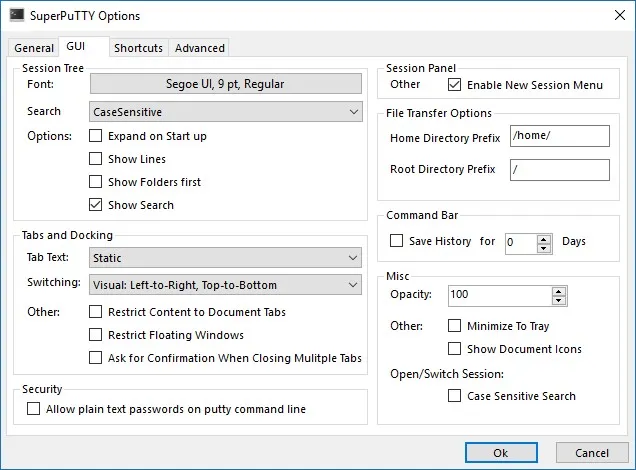This screenshot has width=636, height=470.
Task: Increase Opacity with the up spinner arrow
Action: click(x=559, y=292)
